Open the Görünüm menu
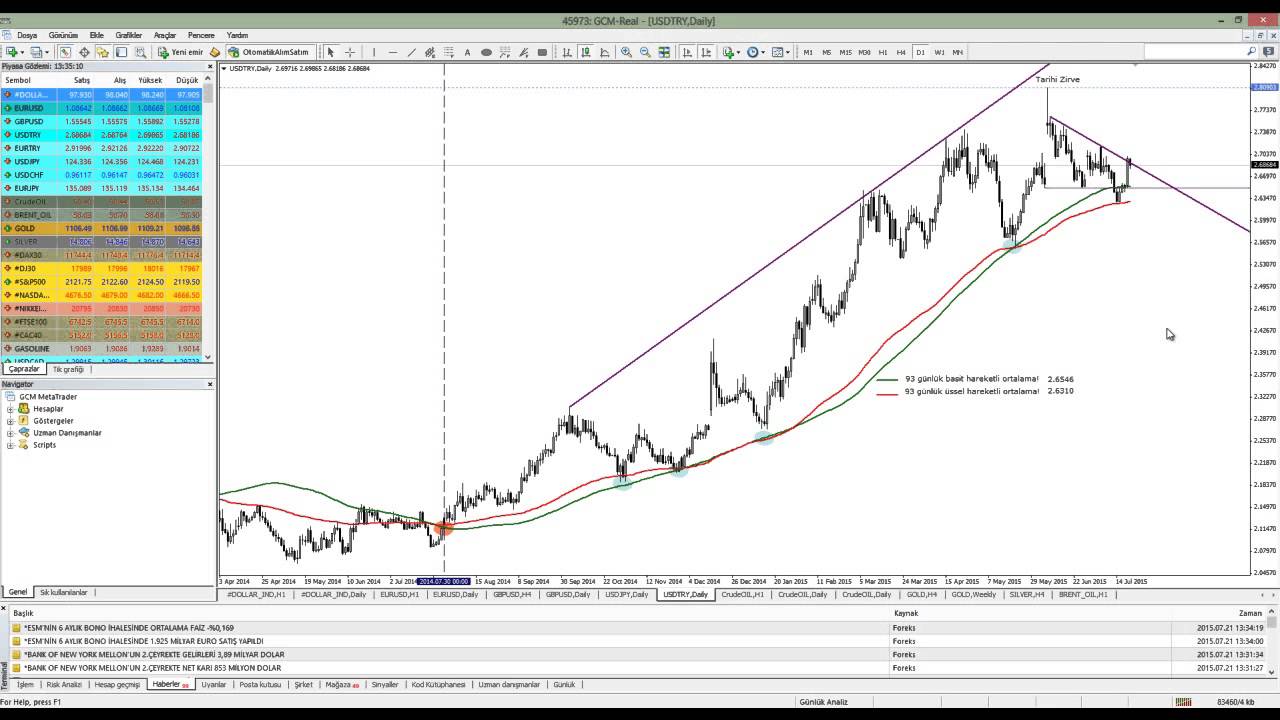1280x720 pixels. tap(63, 35)
